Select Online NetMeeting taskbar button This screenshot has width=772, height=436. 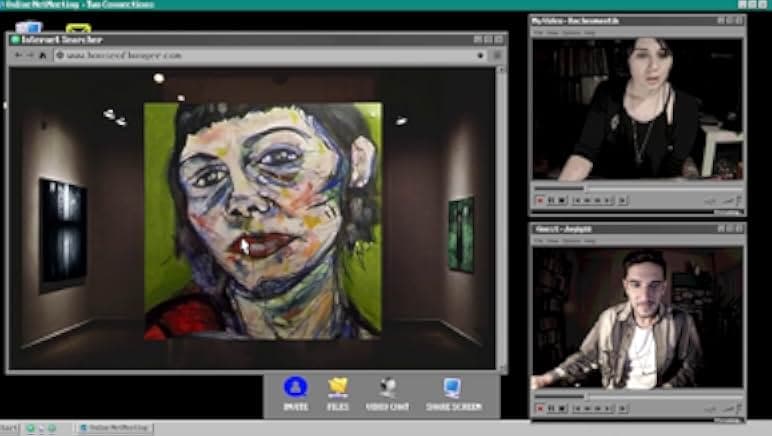115,428
